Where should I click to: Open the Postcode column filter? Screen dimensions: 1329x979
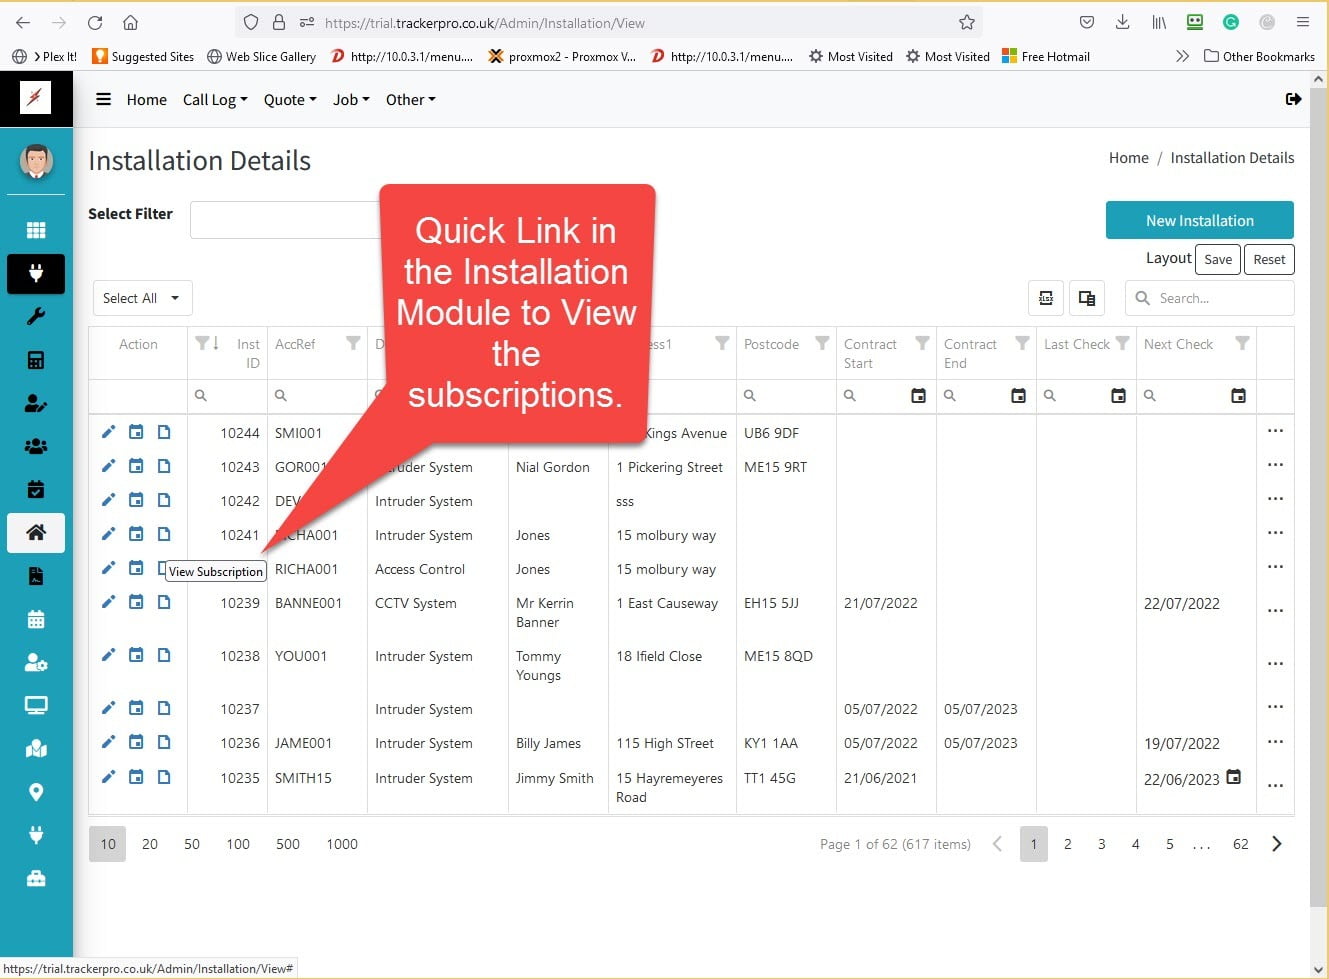coord(821,344)
